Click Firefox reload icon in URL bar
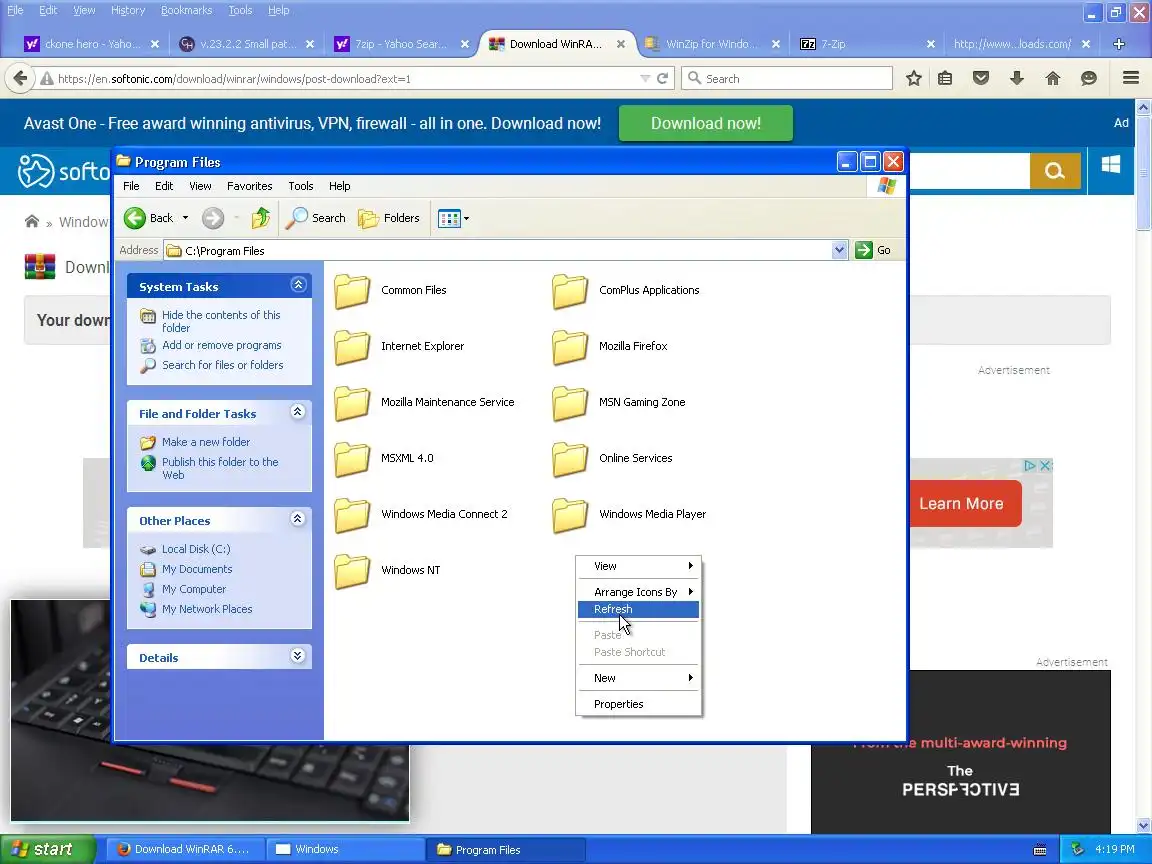 (662, 79)
